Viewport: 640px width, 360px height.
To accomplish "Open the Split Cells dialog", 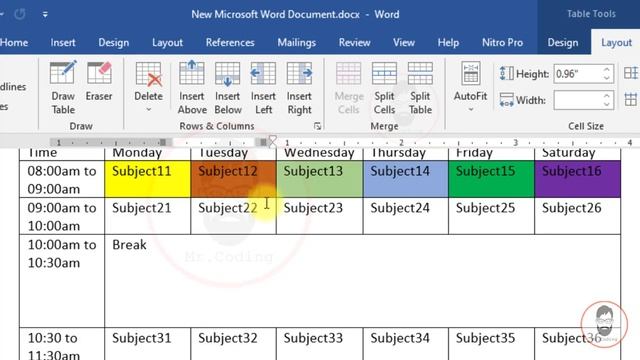I will click(x=384, y=88).
